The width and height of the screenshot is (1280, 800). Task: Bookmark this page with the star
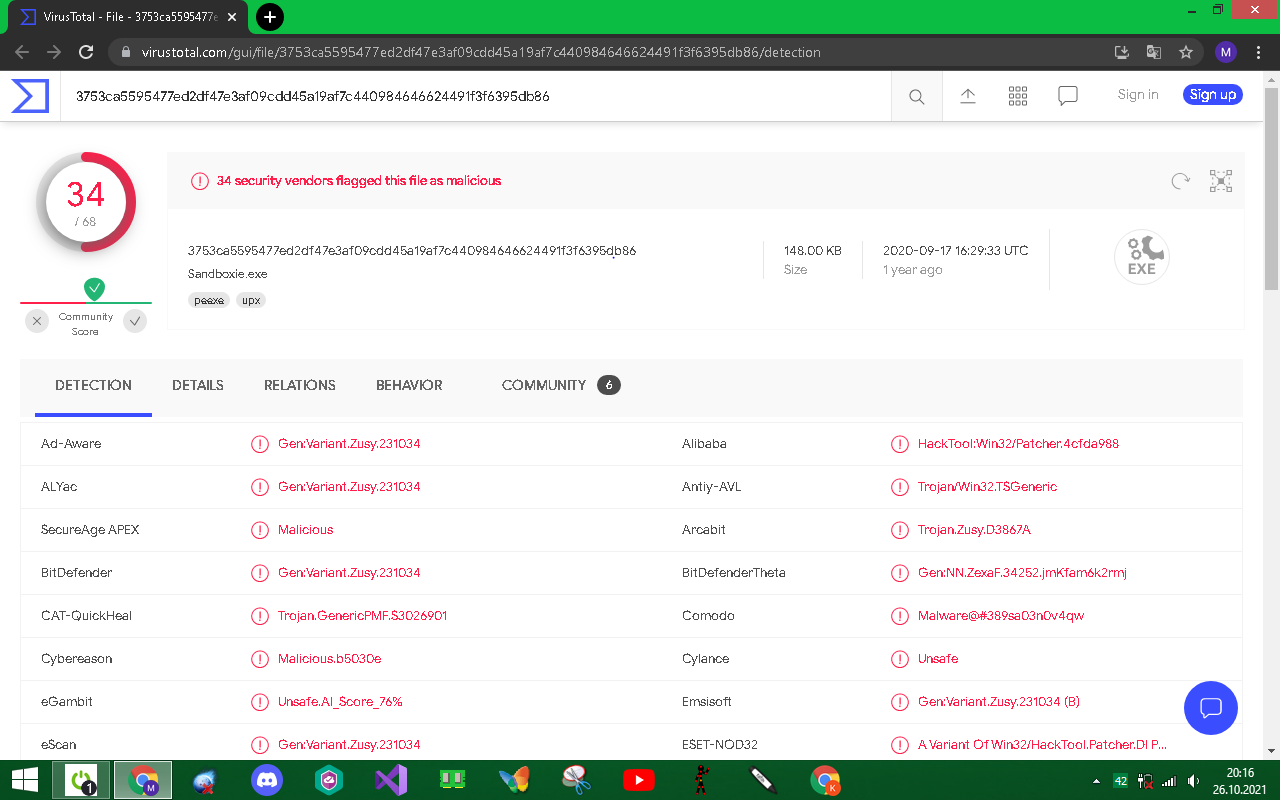(1186, 52)
